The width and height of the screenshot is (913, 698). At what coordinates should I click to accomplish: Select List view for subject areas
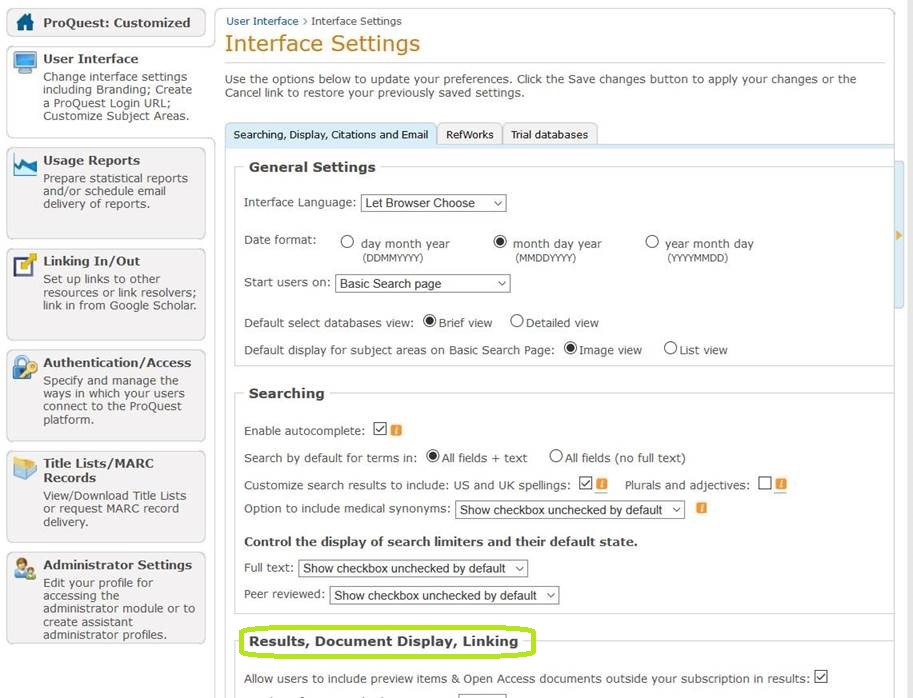coord(670,348)
